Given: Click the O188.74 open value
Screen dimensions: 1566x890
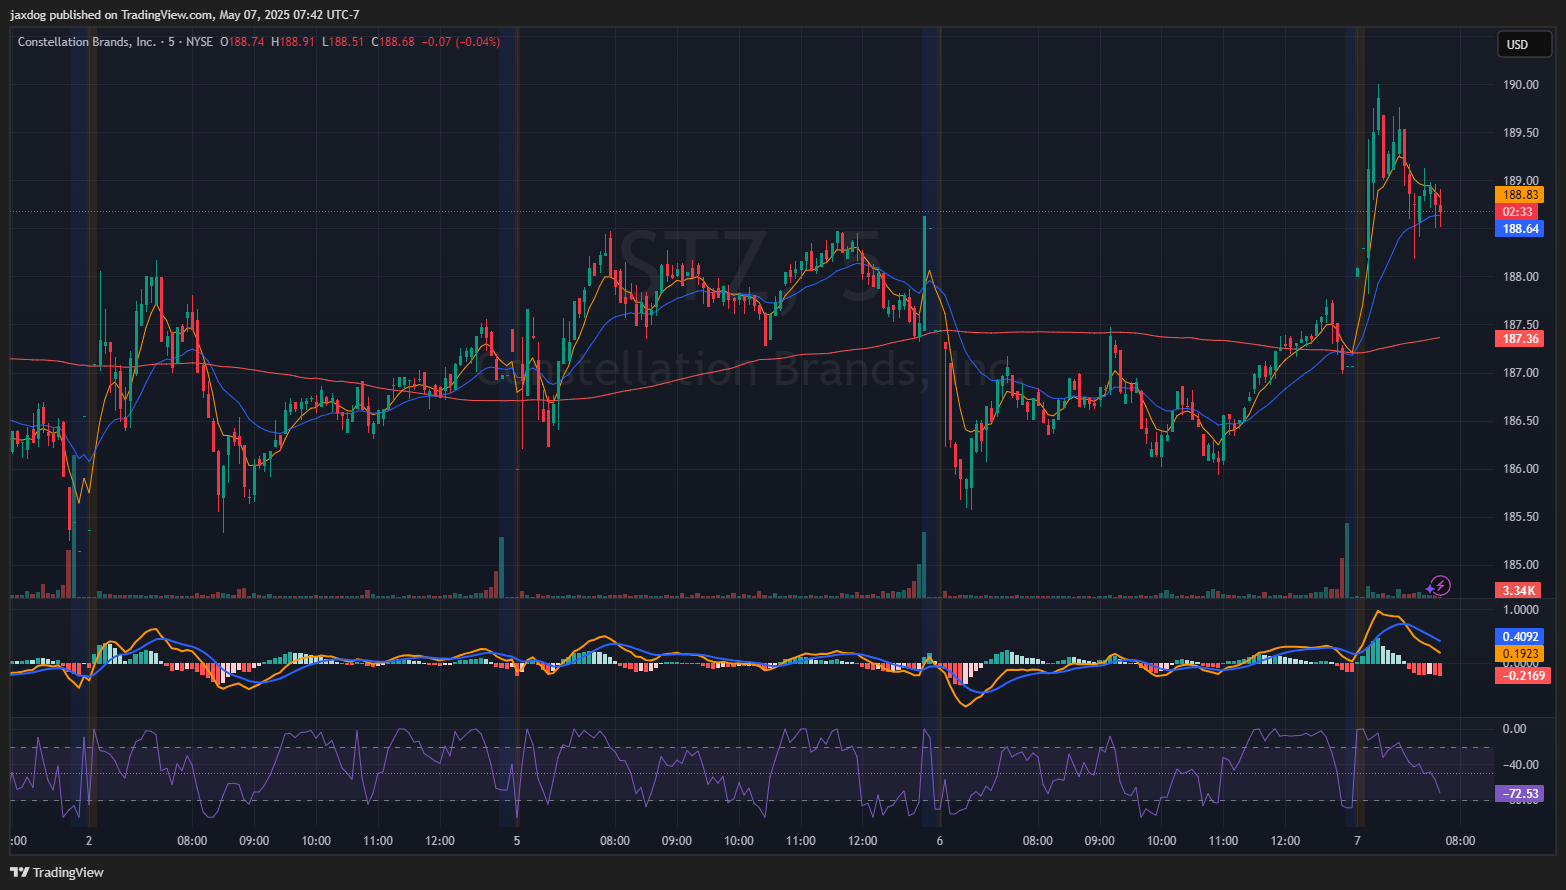Looking at the screenshot, I should pos(243,42).
